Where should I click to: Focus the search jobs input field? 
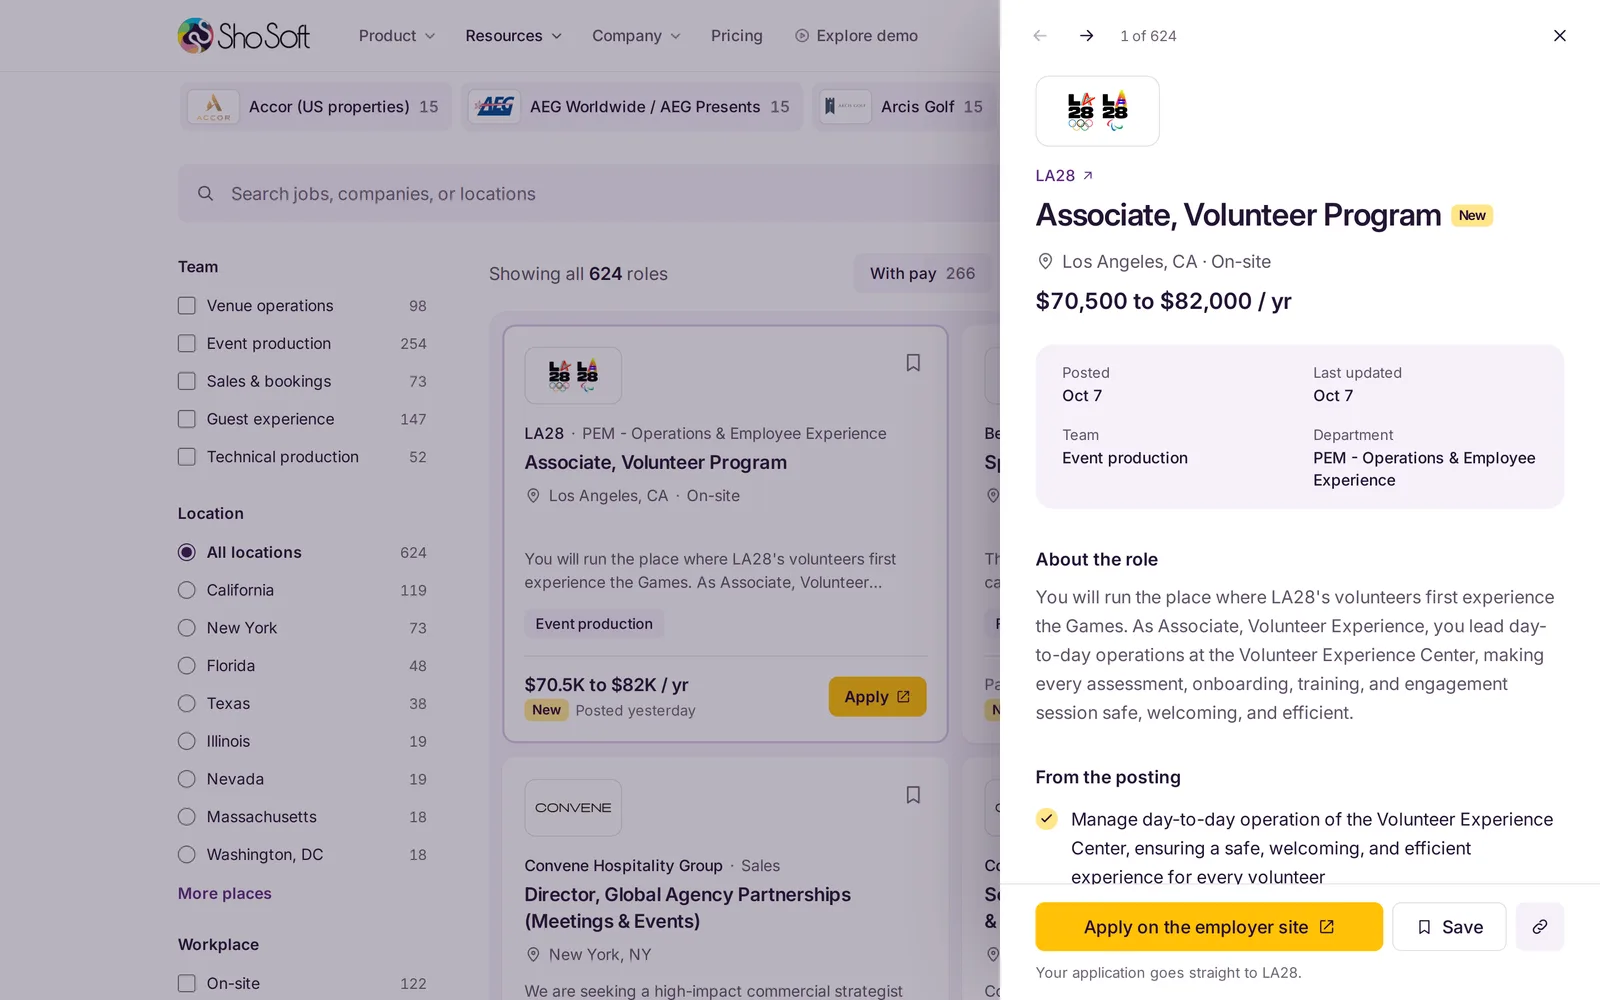coord(589,194)
